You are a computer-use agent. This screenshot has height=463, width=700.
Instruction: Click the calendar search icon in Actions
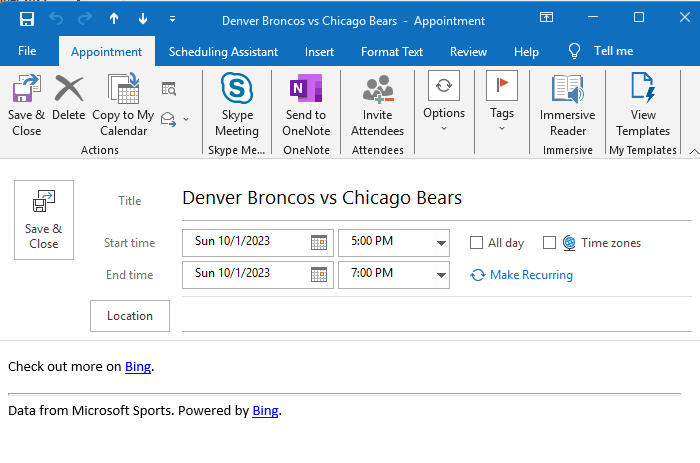(169, 89)
